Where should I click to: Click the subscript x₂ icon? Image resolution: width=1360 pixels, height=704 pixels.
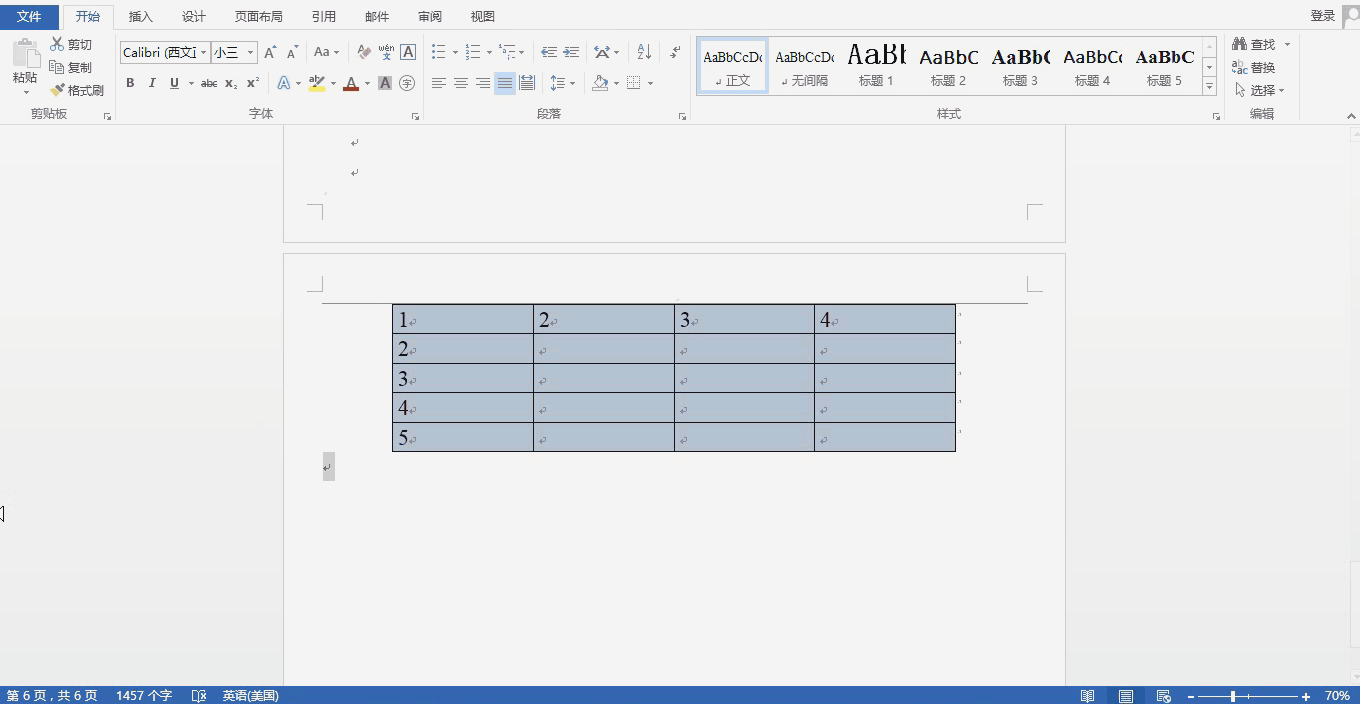click(231, 83)
